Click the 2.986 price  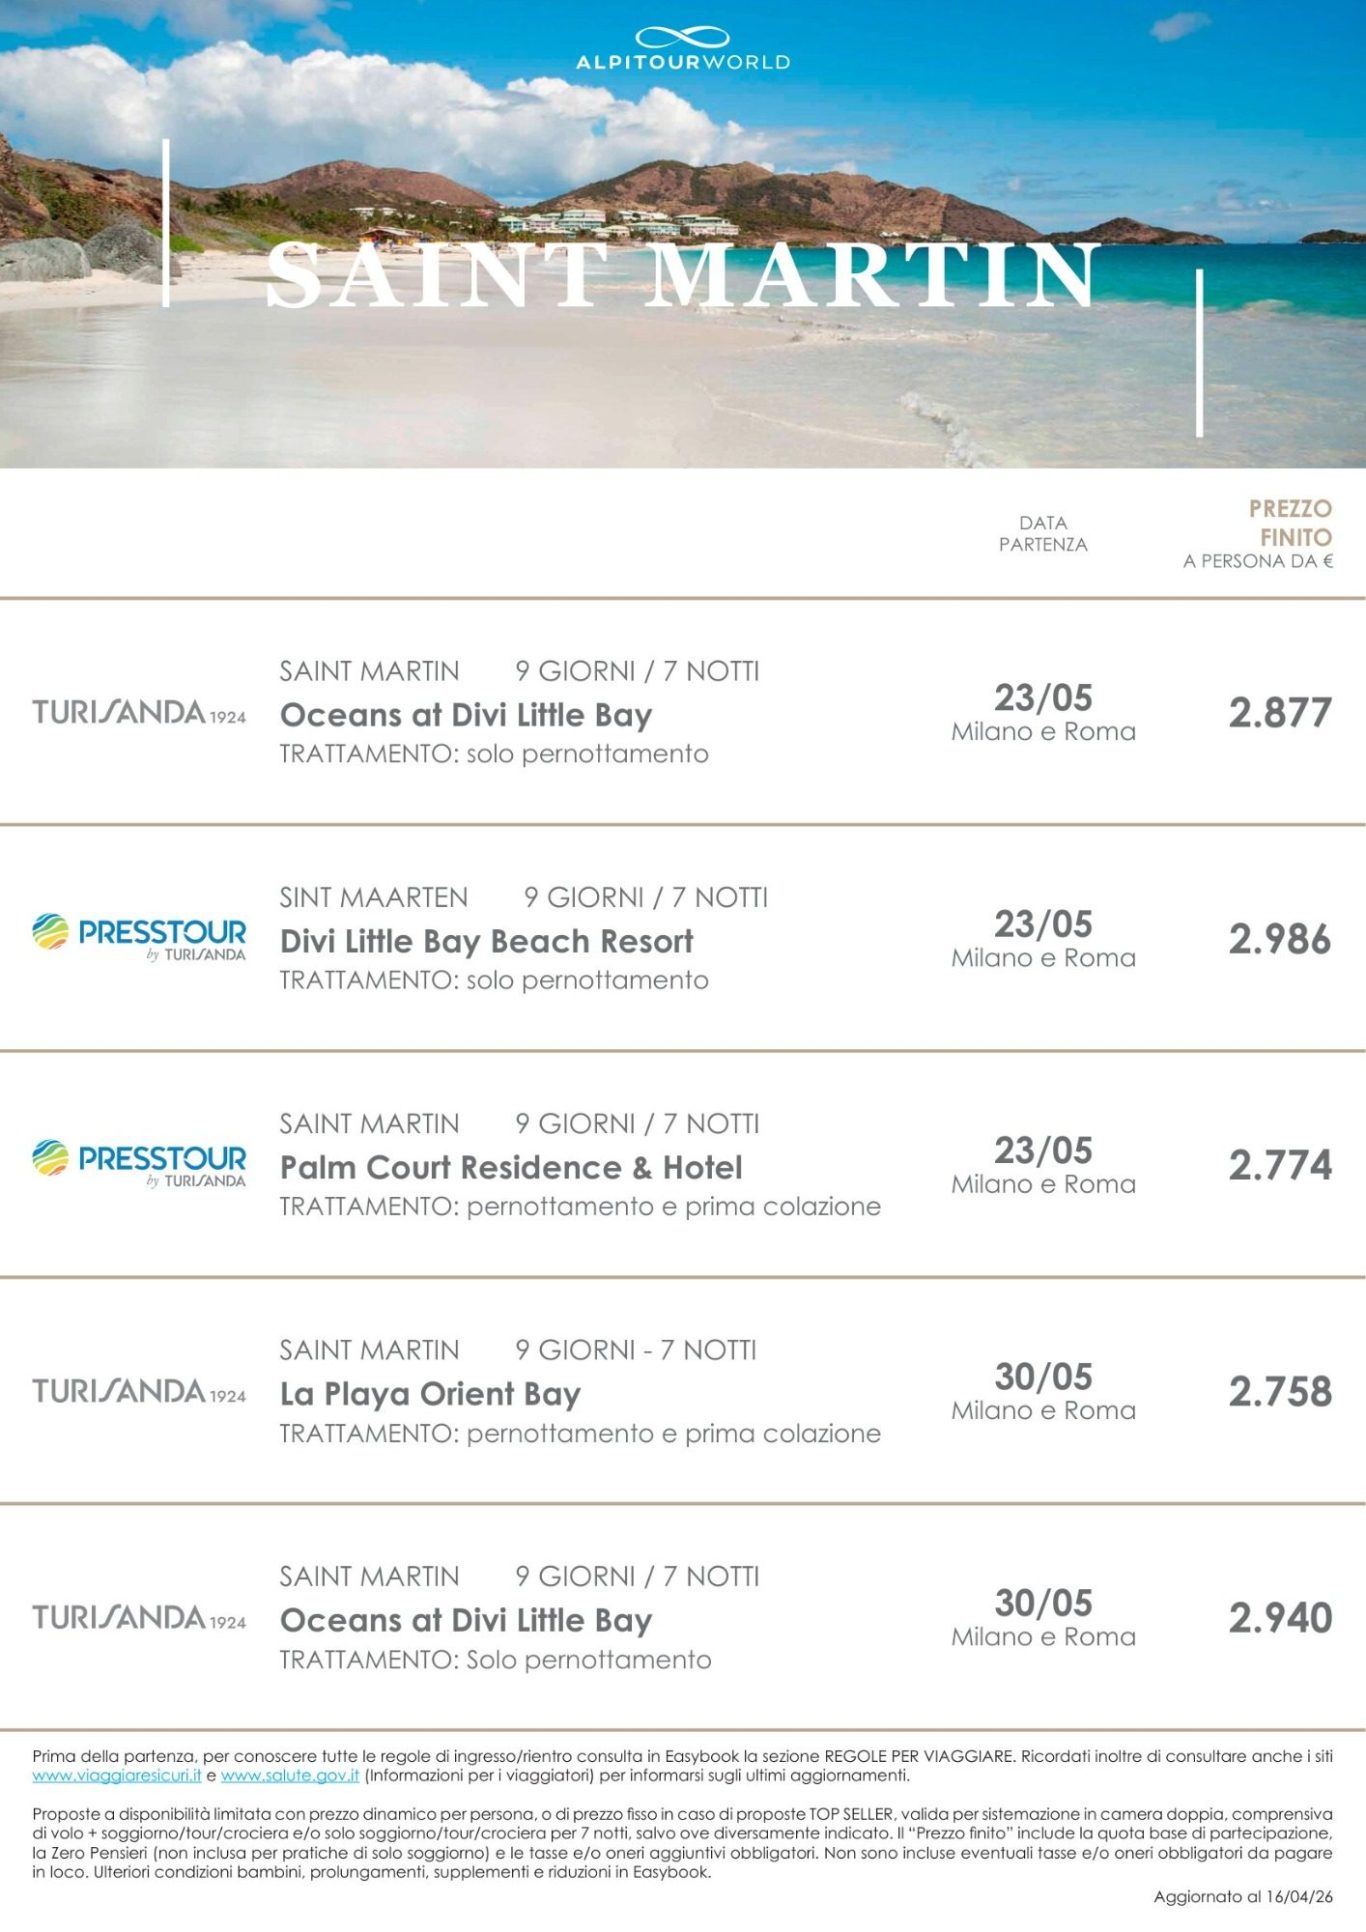[x=1280, y=939]
